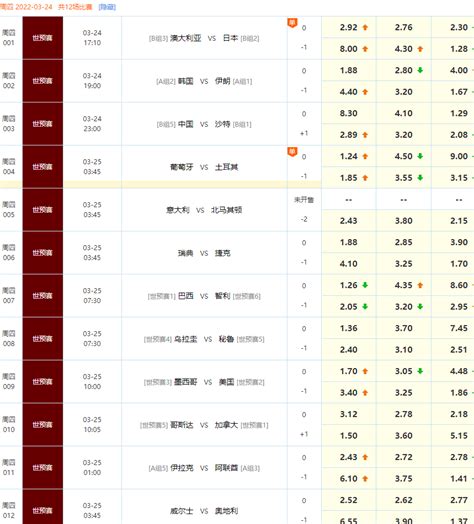This screenshot has width=474, height=524.
Task: Select 4.10 handicap odds for 瑞典 vs 捷克
Action: pos(349,264)
